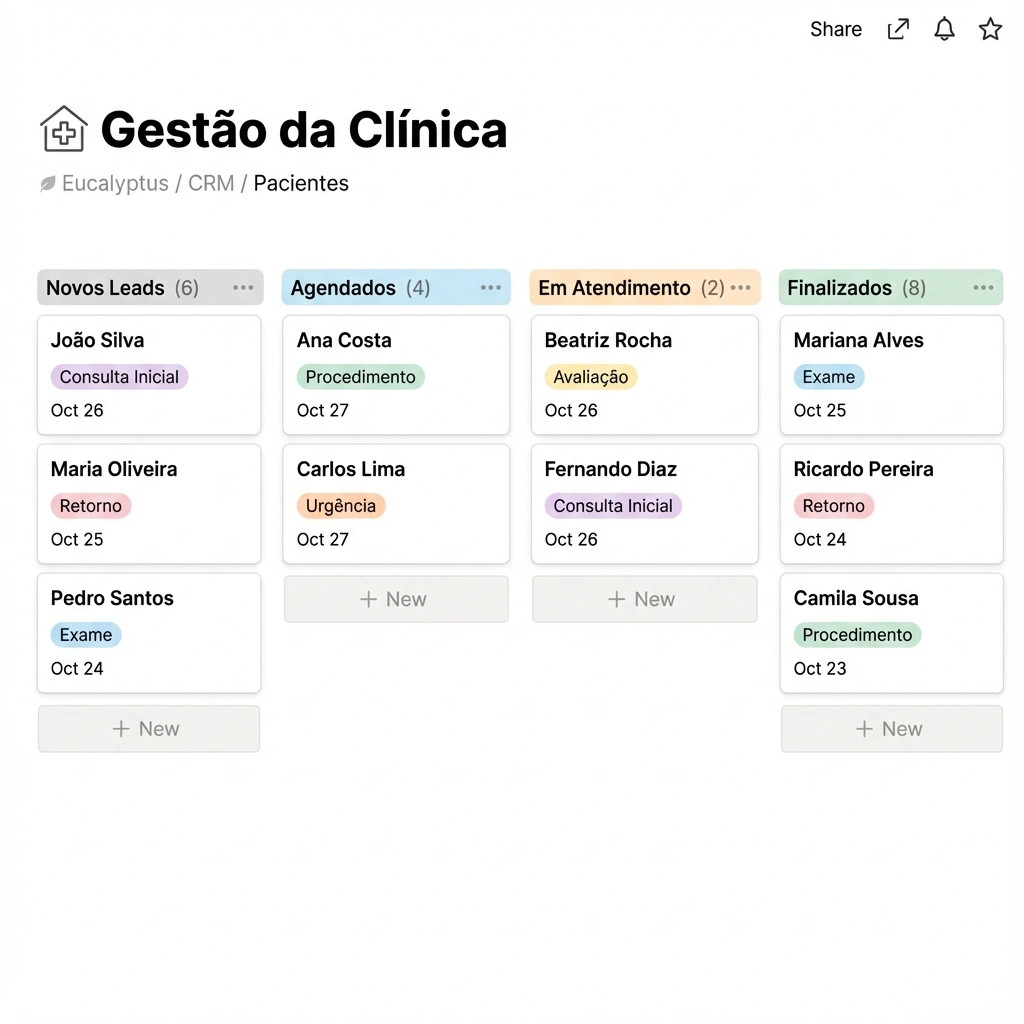Open notifications bell icon

point(944,29)
